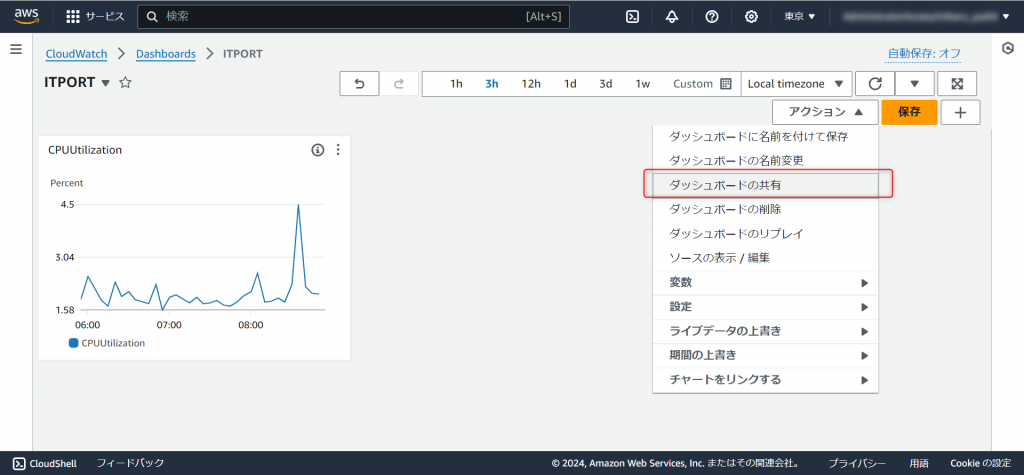Expand the ライブデータの上書き submenu
The width and height of the screenshot is (1024, 475).
(x=765, y=331)
